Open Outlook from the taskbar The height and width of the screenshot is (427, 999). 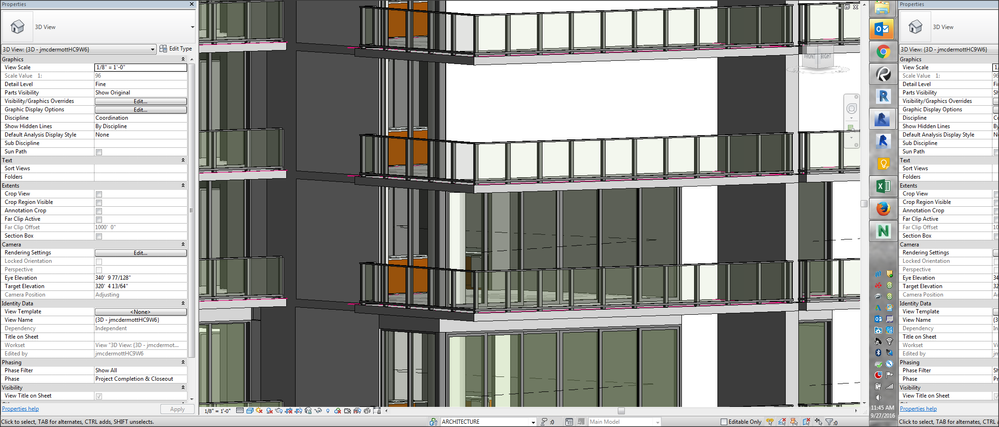pos(882,29)
